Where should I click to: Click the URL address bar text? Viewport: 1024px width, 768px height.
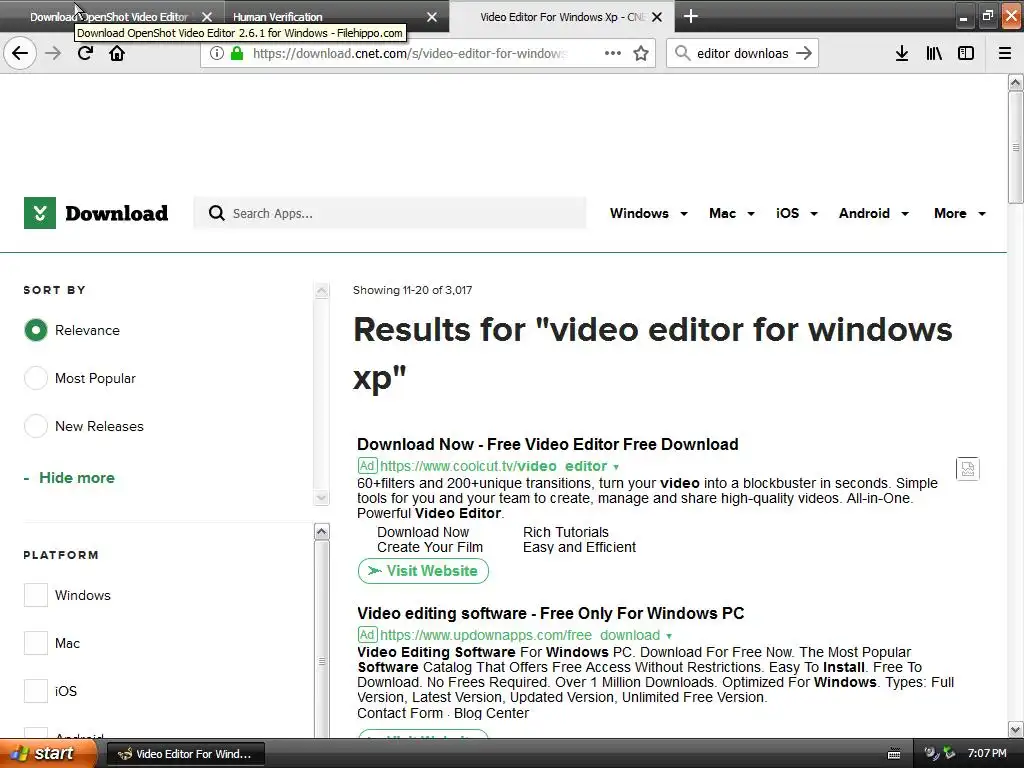tap(410, 54)
